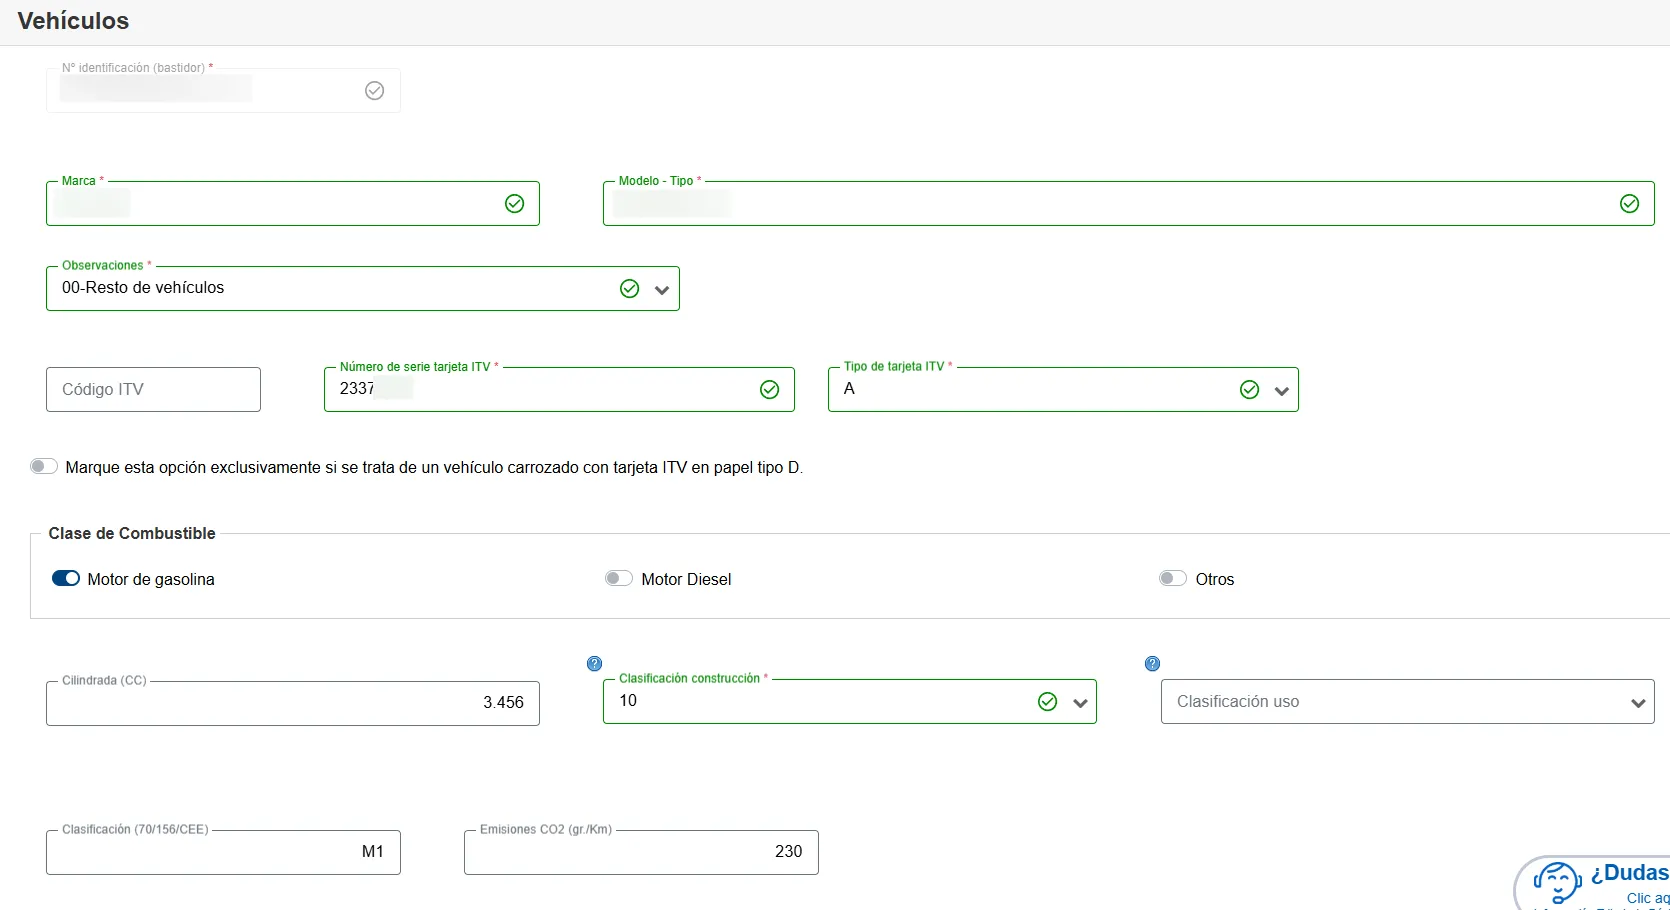Expand the Clasificación uso dropdown
This screenshot has height=910, width=1670.
[1637, 703]
